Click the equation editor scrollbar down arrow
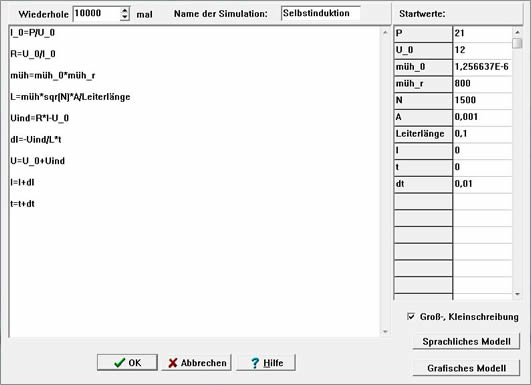Screen dimensions: 531x385 pos(385,331)
